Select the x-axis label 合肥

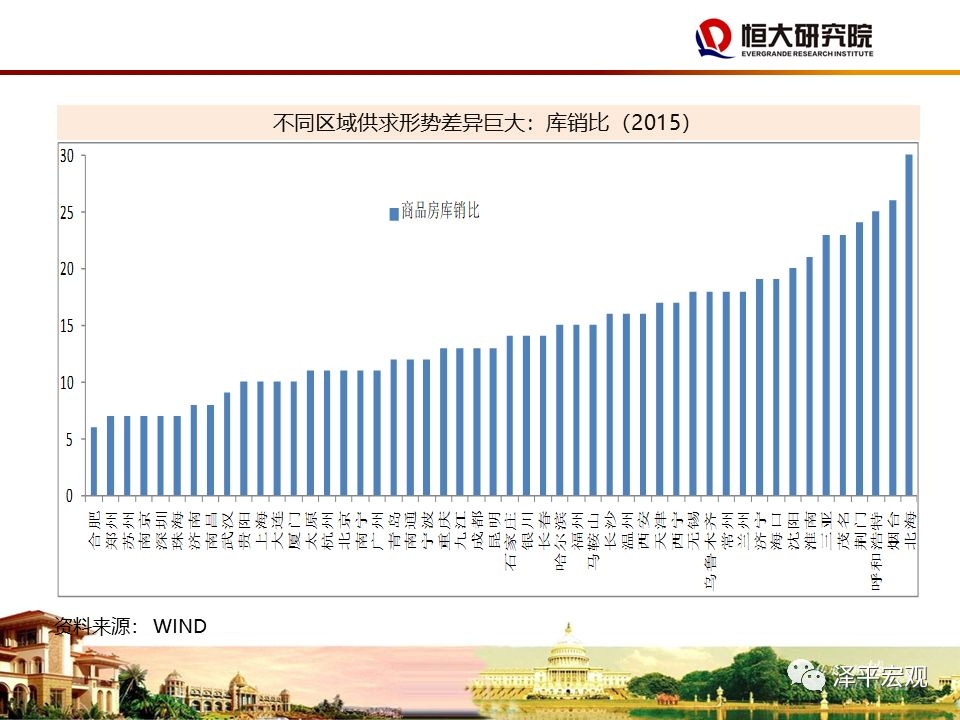coord(94,532)
